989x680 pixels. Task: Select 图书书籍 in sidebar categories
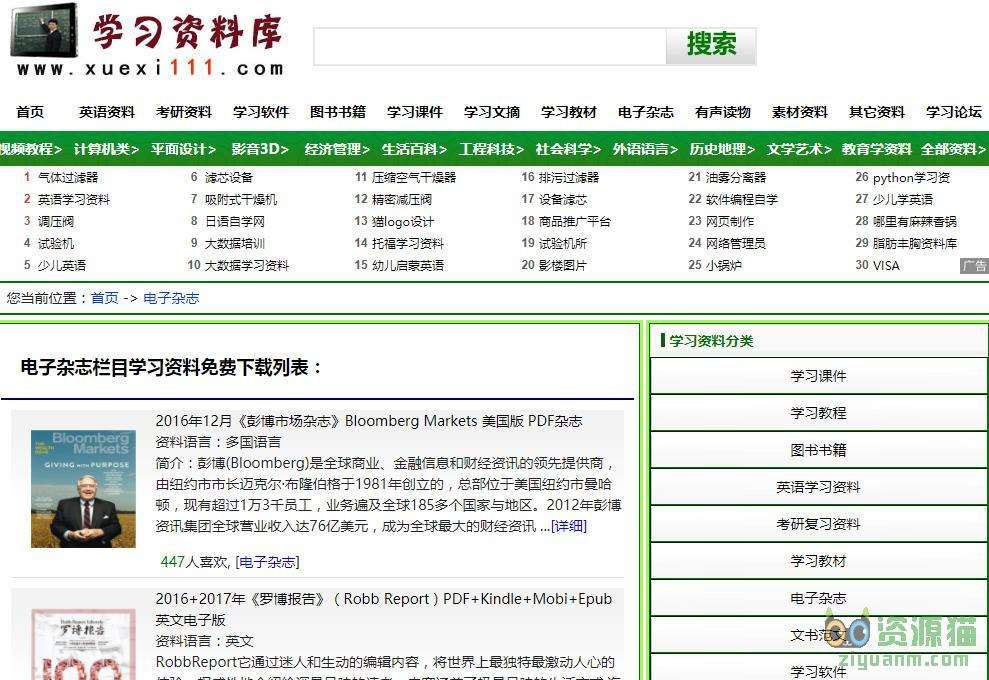click(818, 450)
